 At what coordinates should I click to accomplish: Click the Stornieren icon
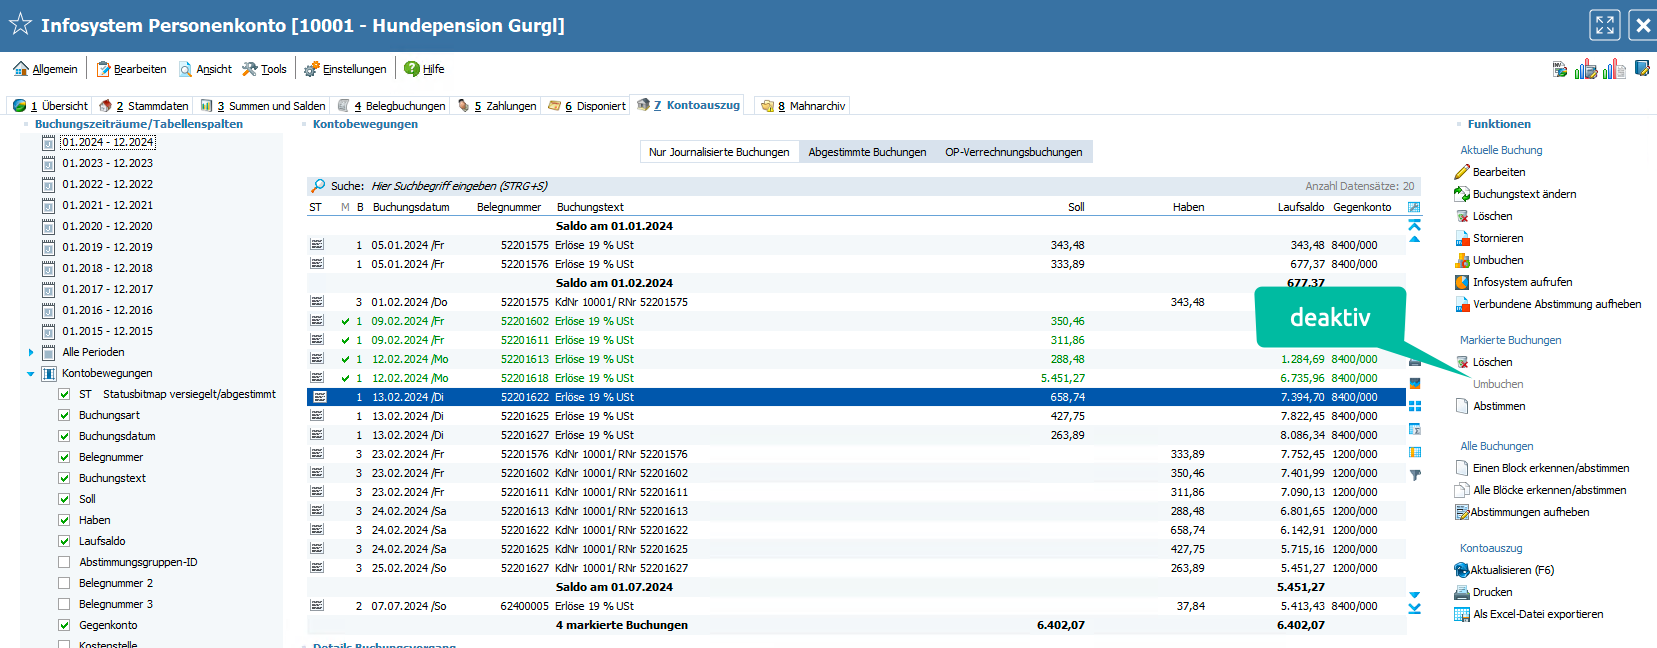(1462, 238)
